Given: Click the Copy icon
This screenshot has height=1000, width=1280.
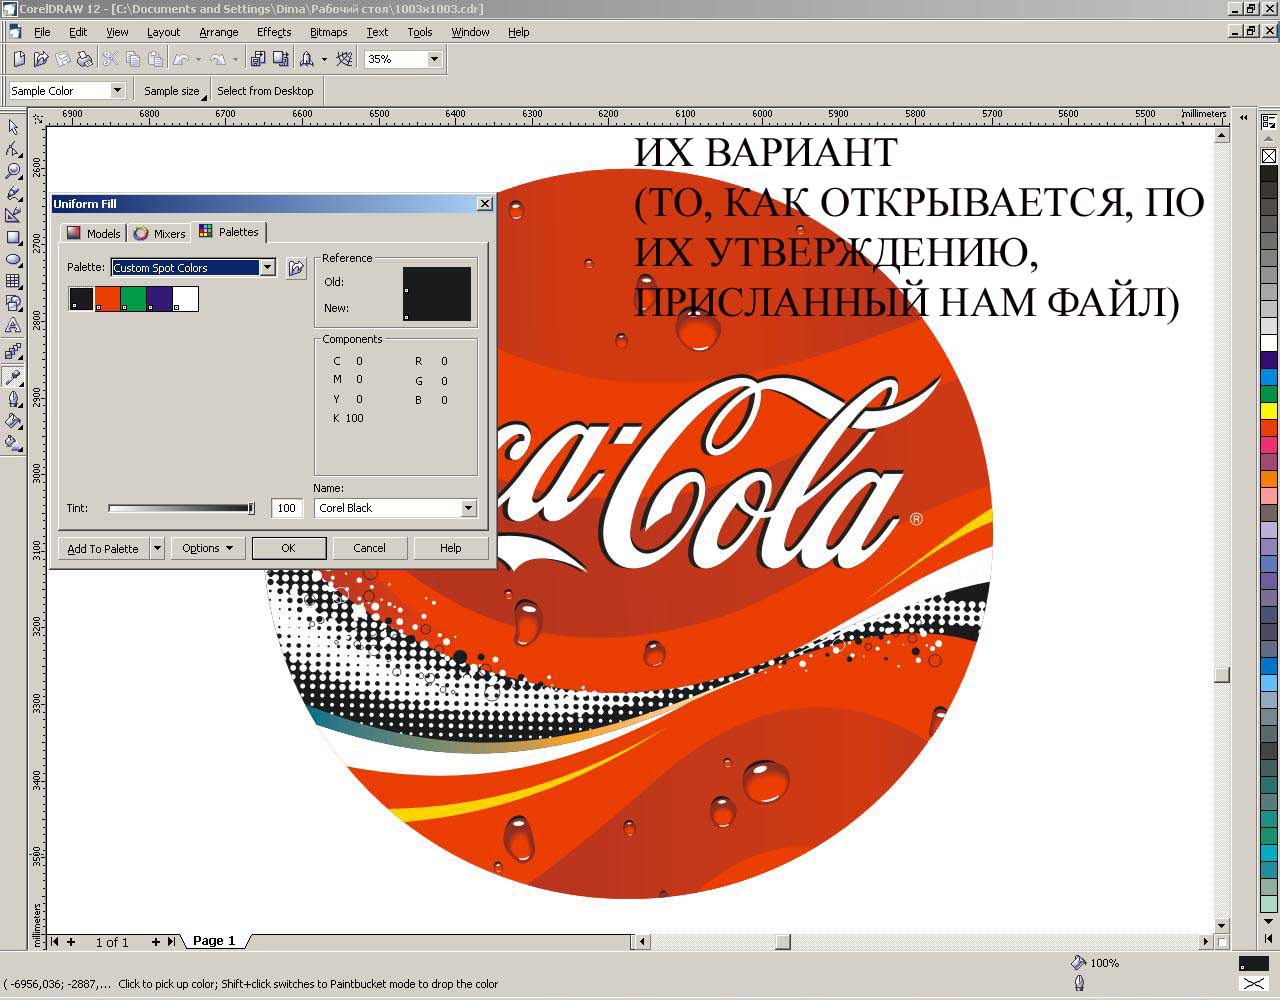Looking at the screenshot, I should tap(132, 59).
